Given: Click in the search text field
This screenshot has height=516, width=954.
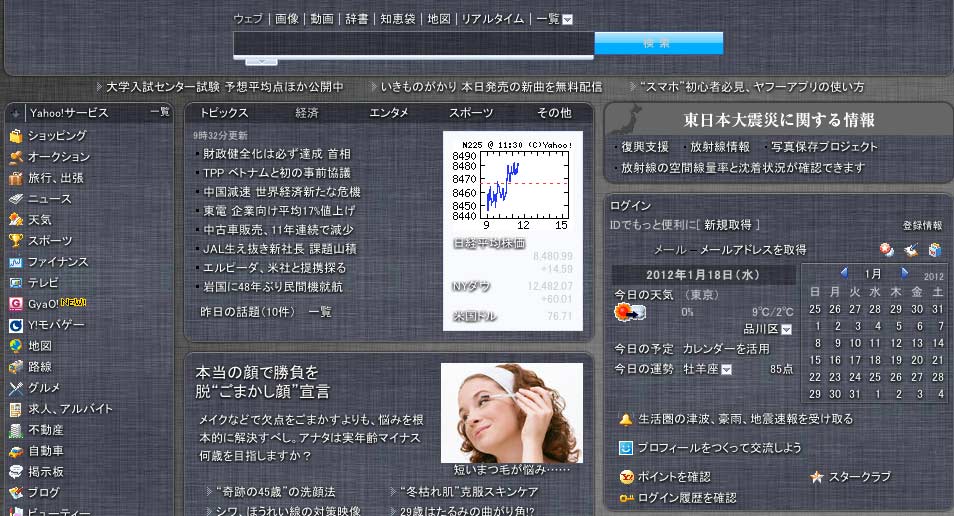Looking at the screenshot, I should (414, 44).
